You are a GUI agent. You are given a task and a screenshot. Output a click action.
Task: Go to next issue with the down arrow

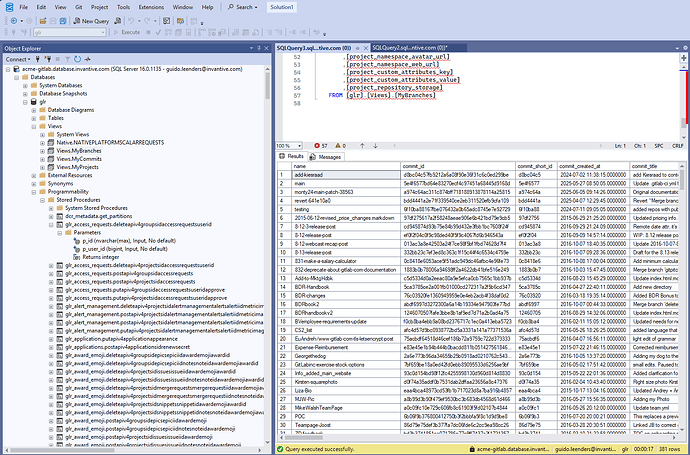tap(375, 146)
